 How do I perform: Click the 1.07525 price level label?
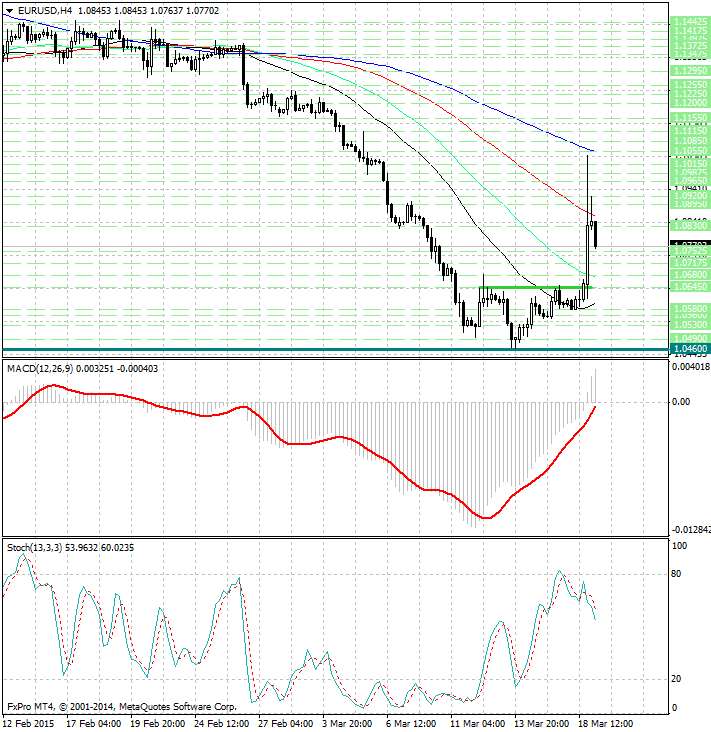(x=690, y=251)
